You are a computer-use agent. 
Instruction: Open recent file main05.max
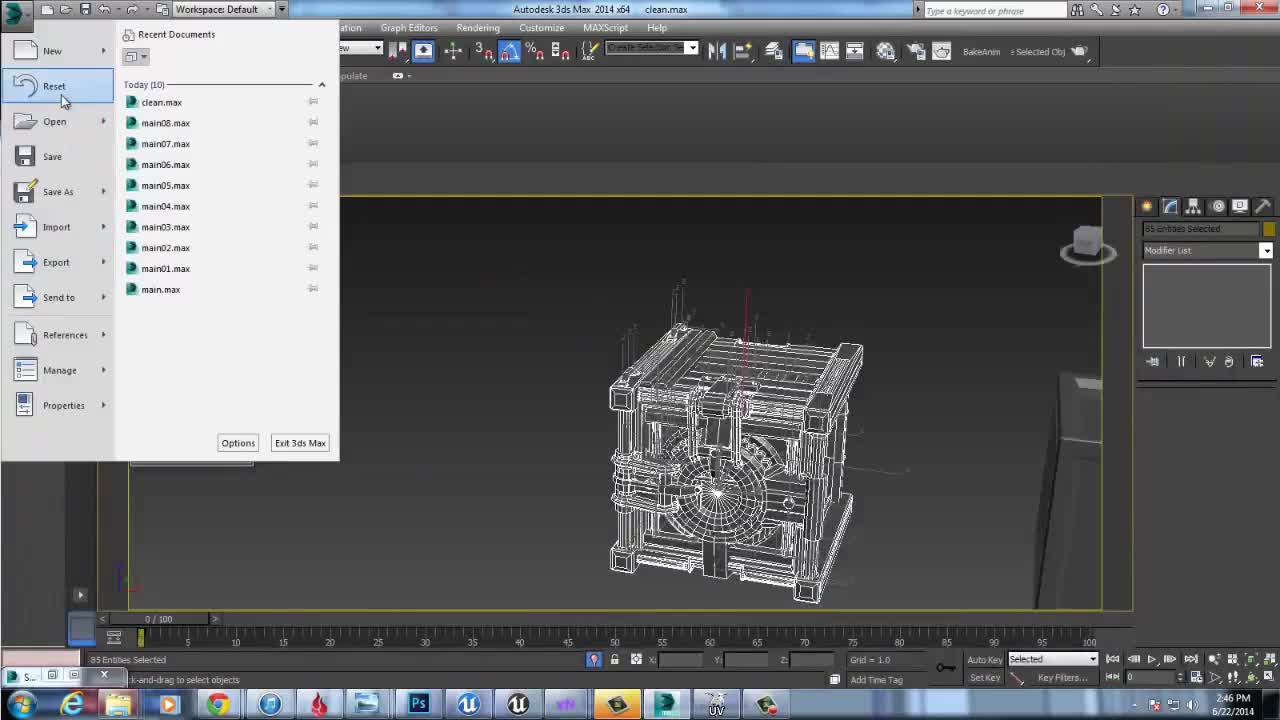click(x=165, y=186)
